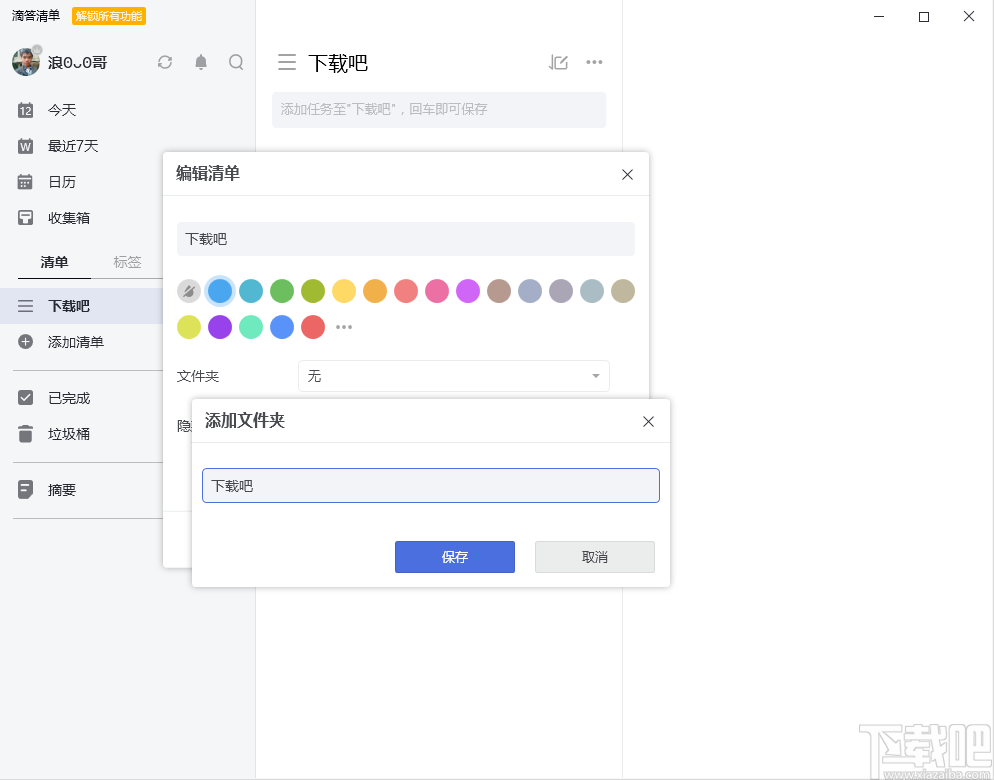Image resolution: width=994 pixels, height=780 pixels.
Task: Select the blue color swatch
Action: [x=220, y=291]
